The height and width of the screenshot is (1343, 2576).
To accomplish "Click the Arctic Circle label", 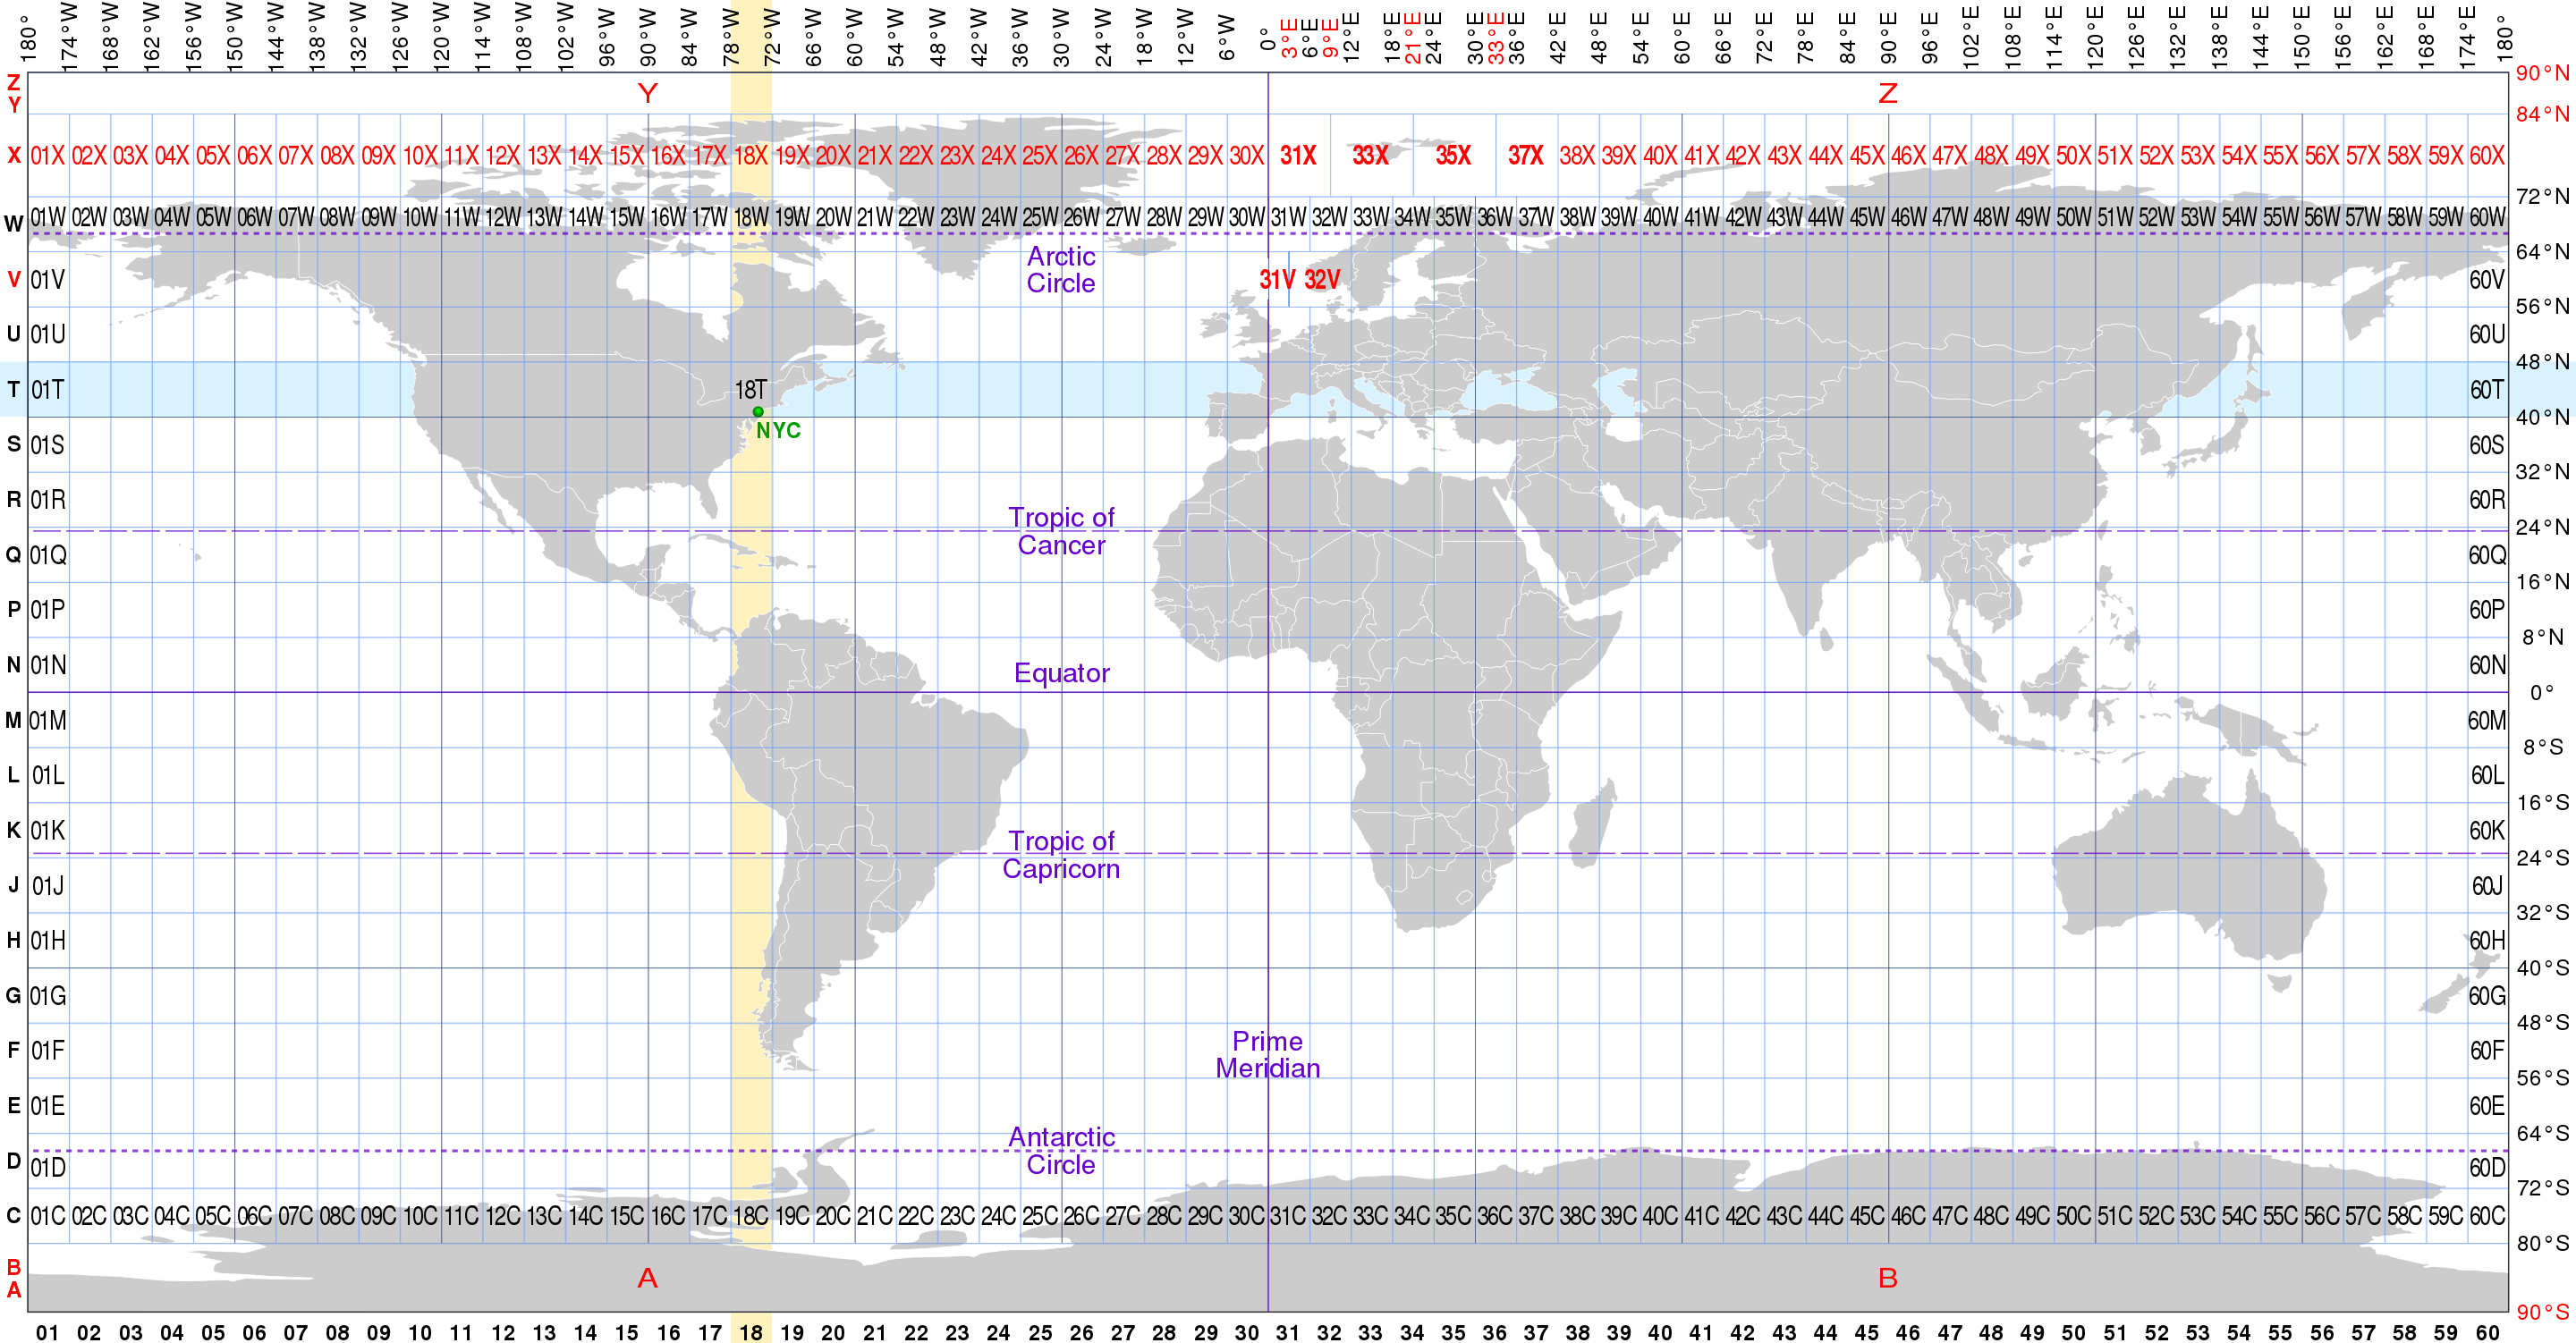I will click(1061, 270).
